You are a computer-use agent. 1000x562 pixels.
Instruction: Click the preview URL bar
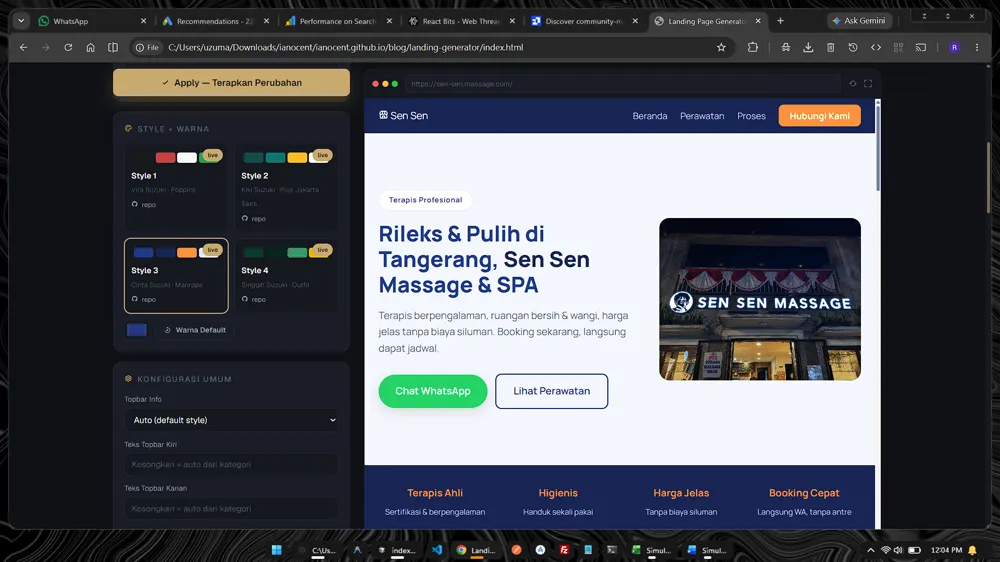coord(622,84)
